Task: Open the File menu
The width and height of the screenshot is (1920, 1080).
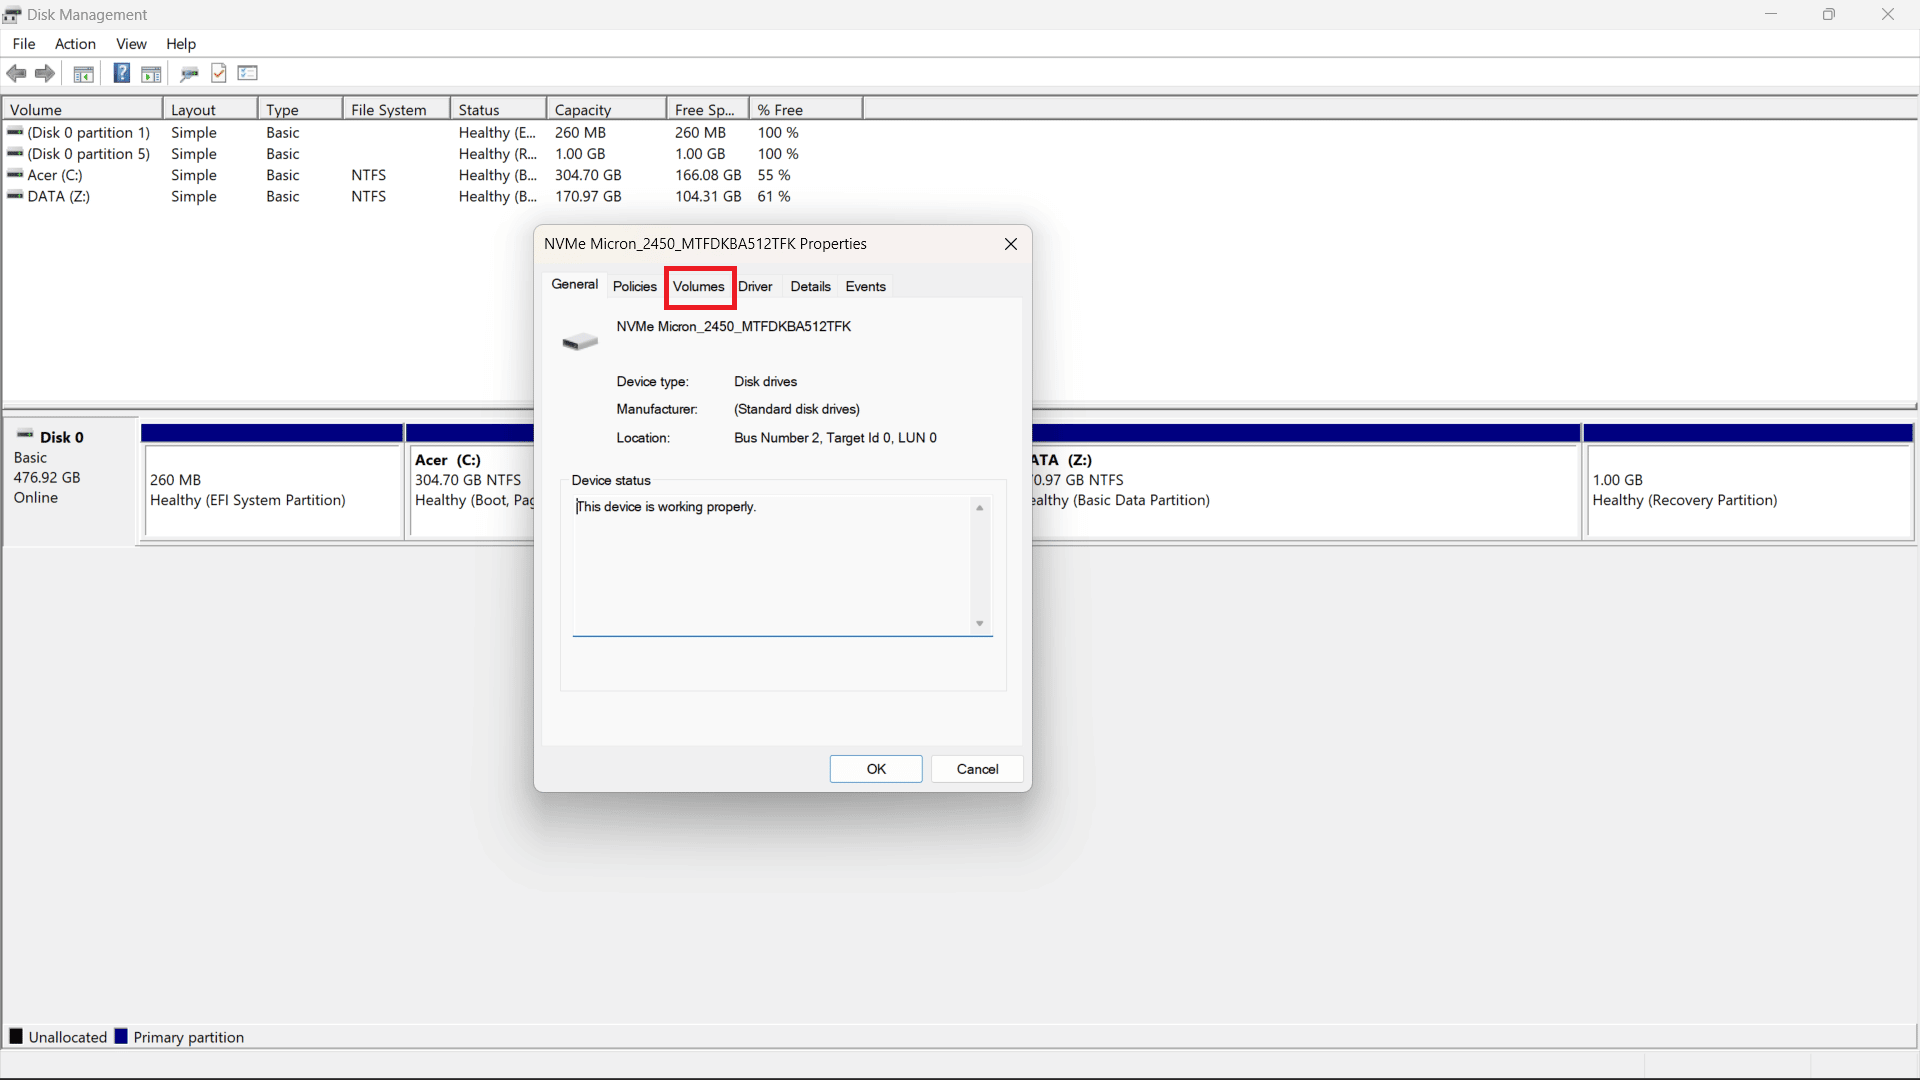Action: coord(24,44)
